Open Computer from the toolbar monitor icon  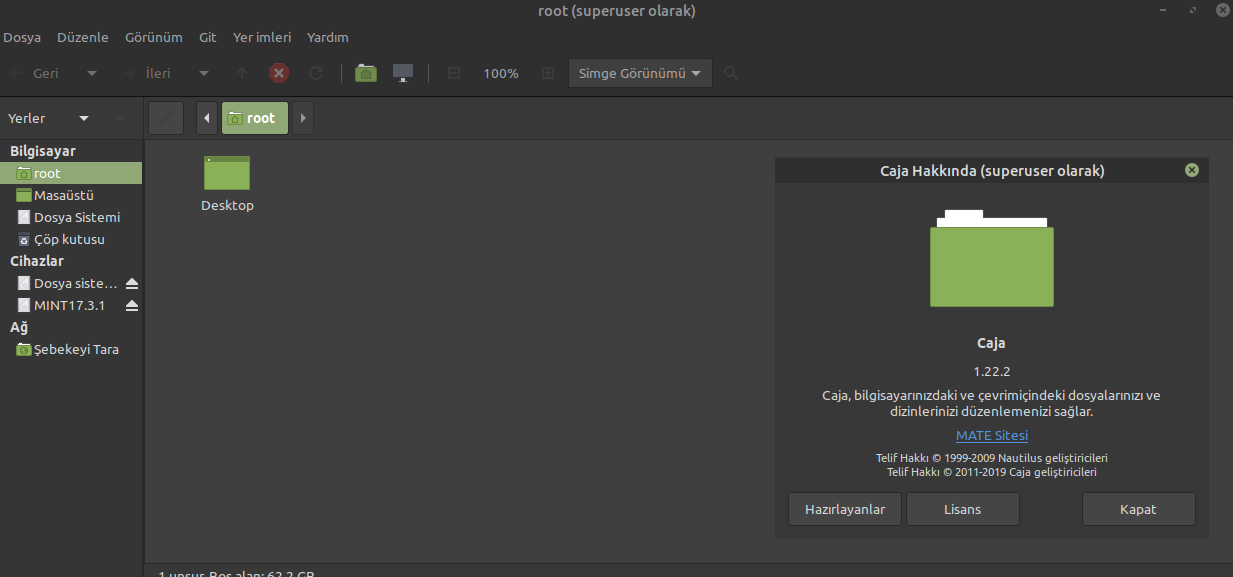pos(403,73)
